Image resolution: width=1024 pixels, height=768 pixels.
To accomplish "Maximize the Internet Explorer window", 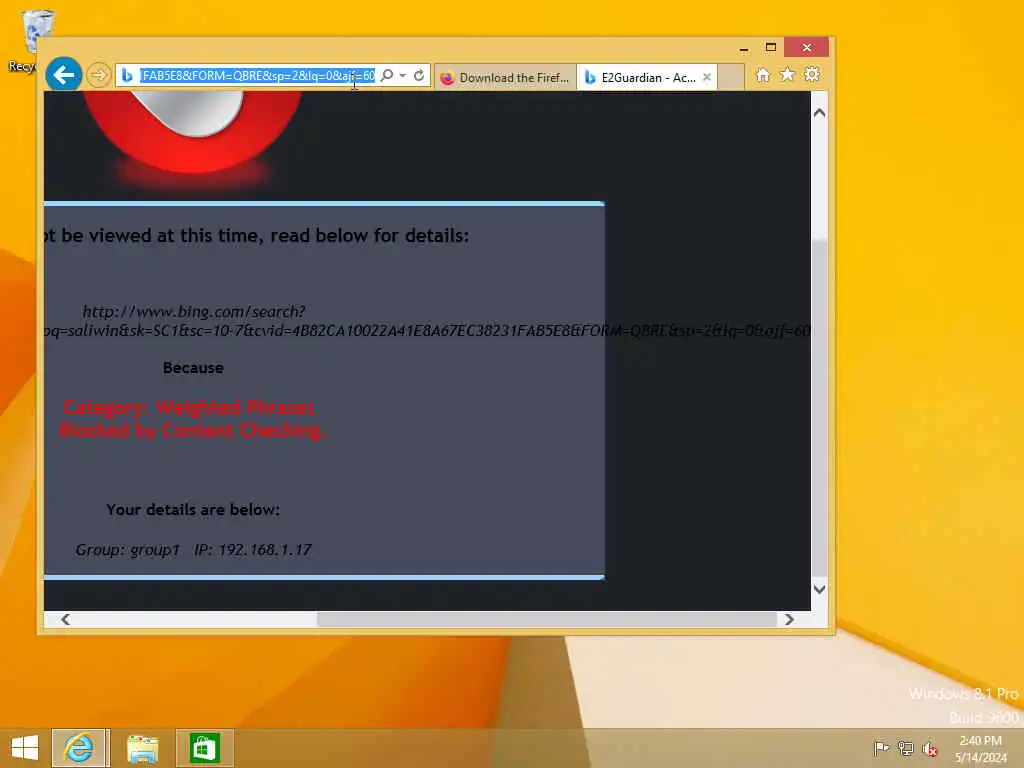I will 771,48.
